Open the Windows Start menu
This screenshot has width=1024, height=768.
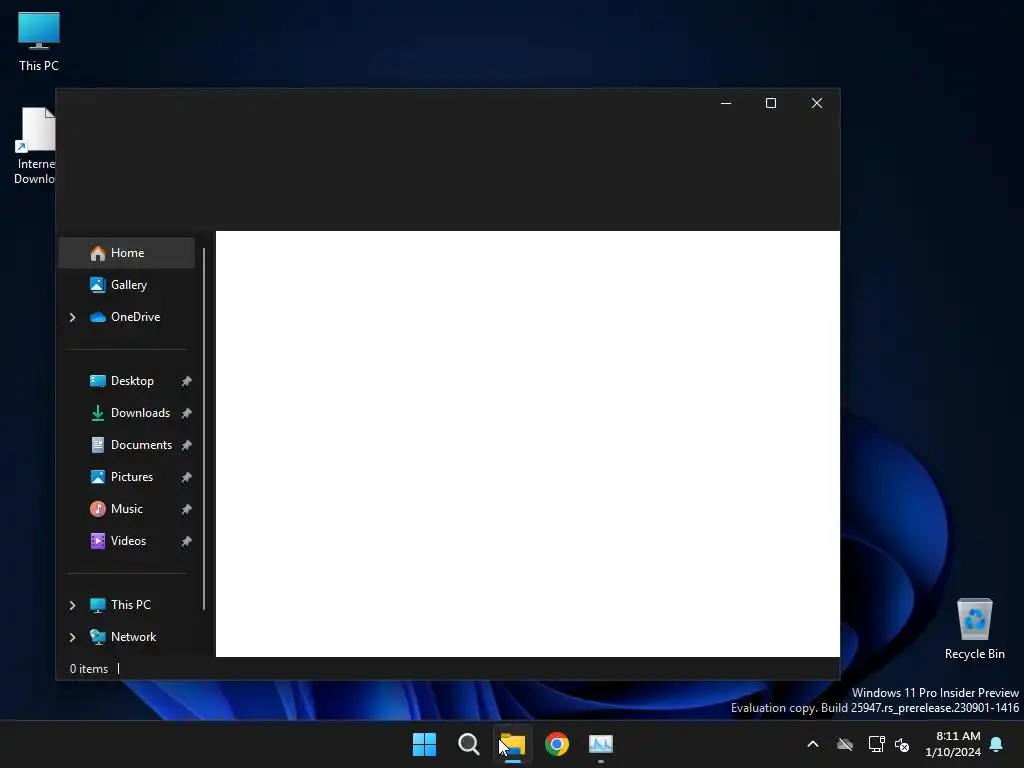point(424,744)
